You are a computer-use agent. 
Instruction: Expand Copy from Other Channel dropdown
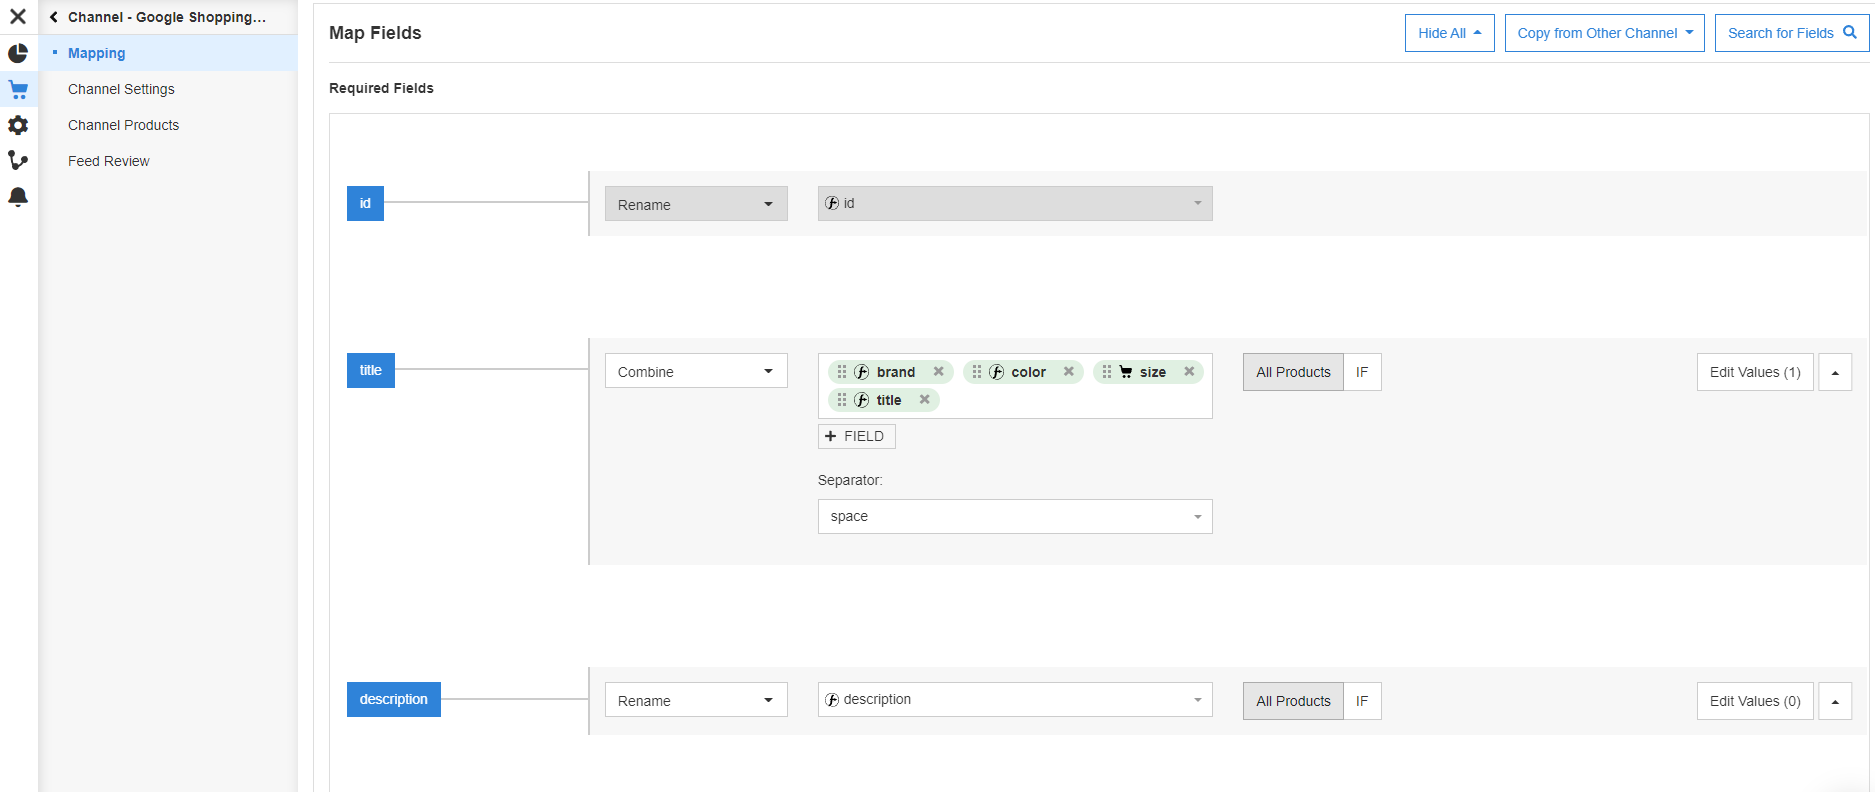click(x=1604, y=33)
